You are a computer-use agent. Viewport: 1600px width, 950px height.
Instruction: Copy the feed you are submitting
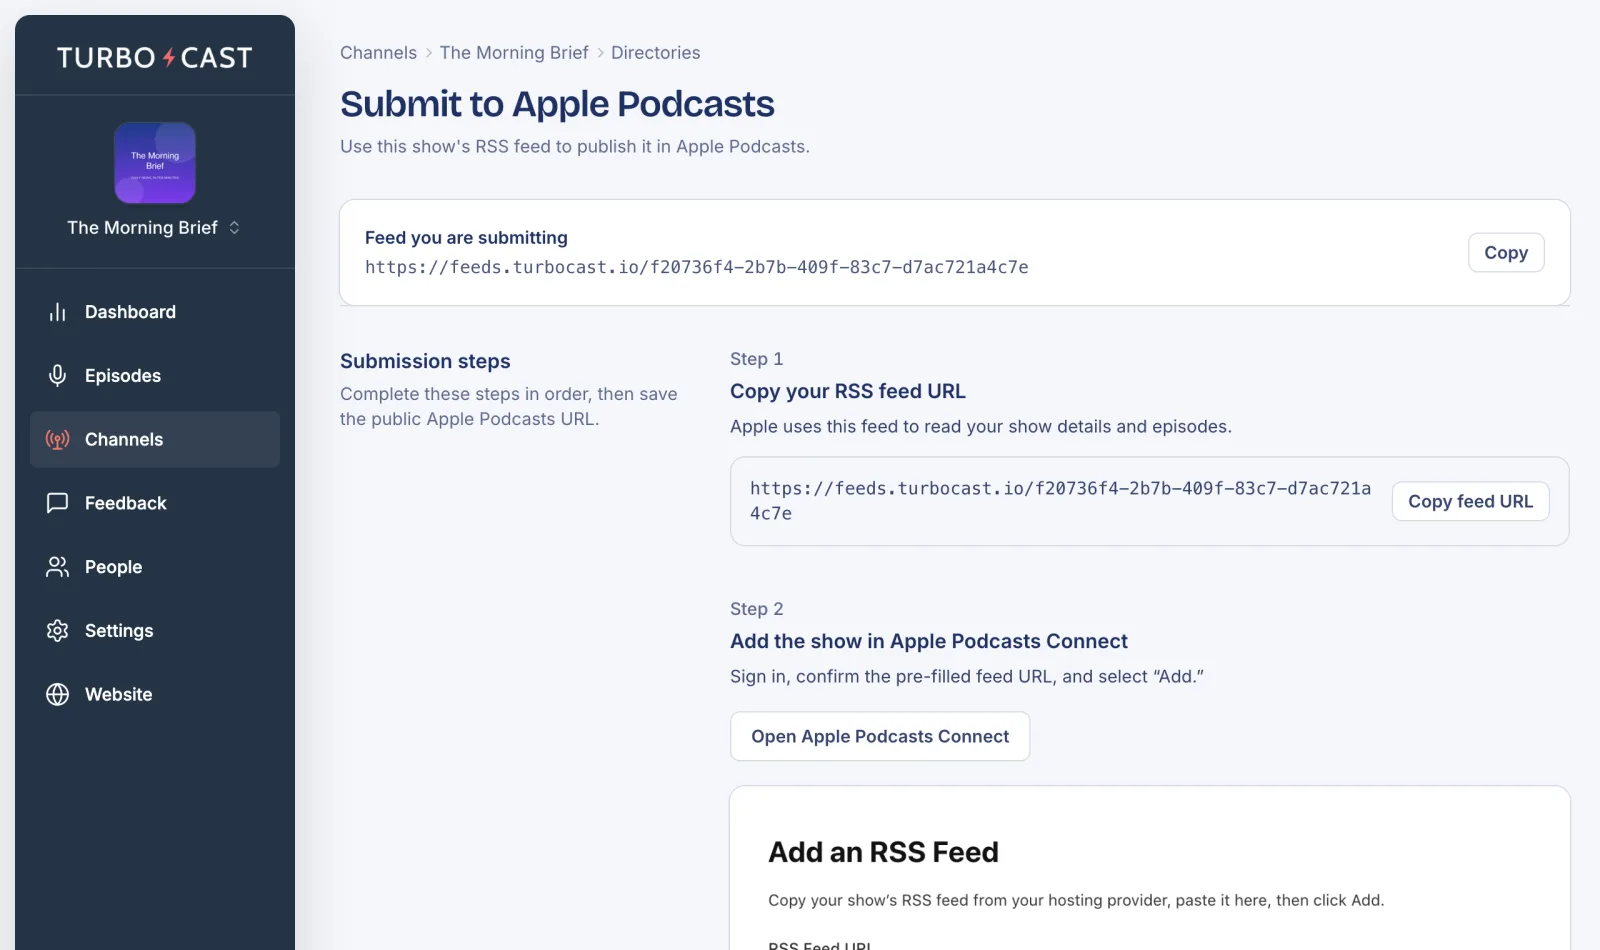1506,253
